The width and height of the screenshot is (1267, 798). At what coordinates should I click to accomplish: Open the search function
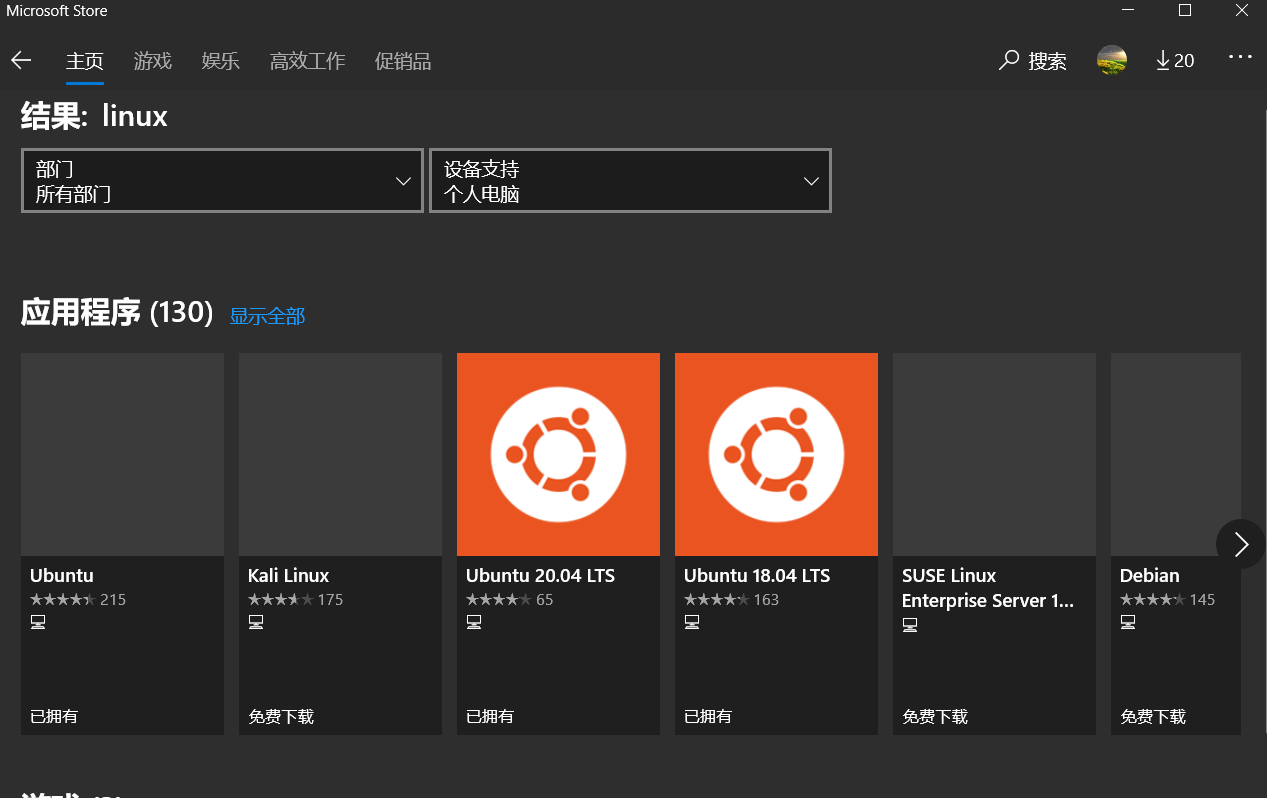[x=1032, y=60]
